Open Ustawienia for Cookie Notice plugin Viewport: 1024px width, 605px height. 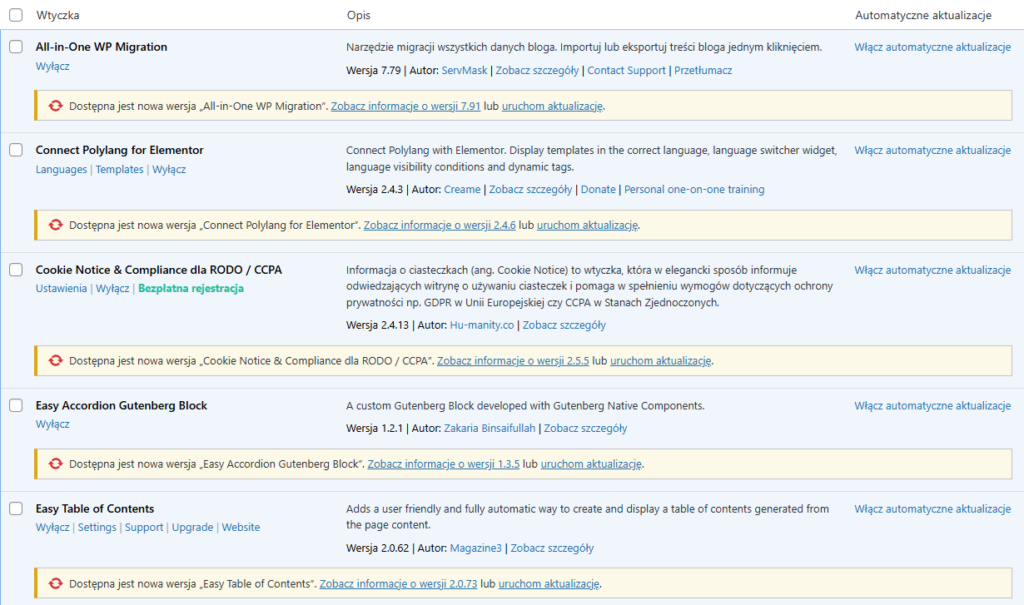tap(61, 288)
